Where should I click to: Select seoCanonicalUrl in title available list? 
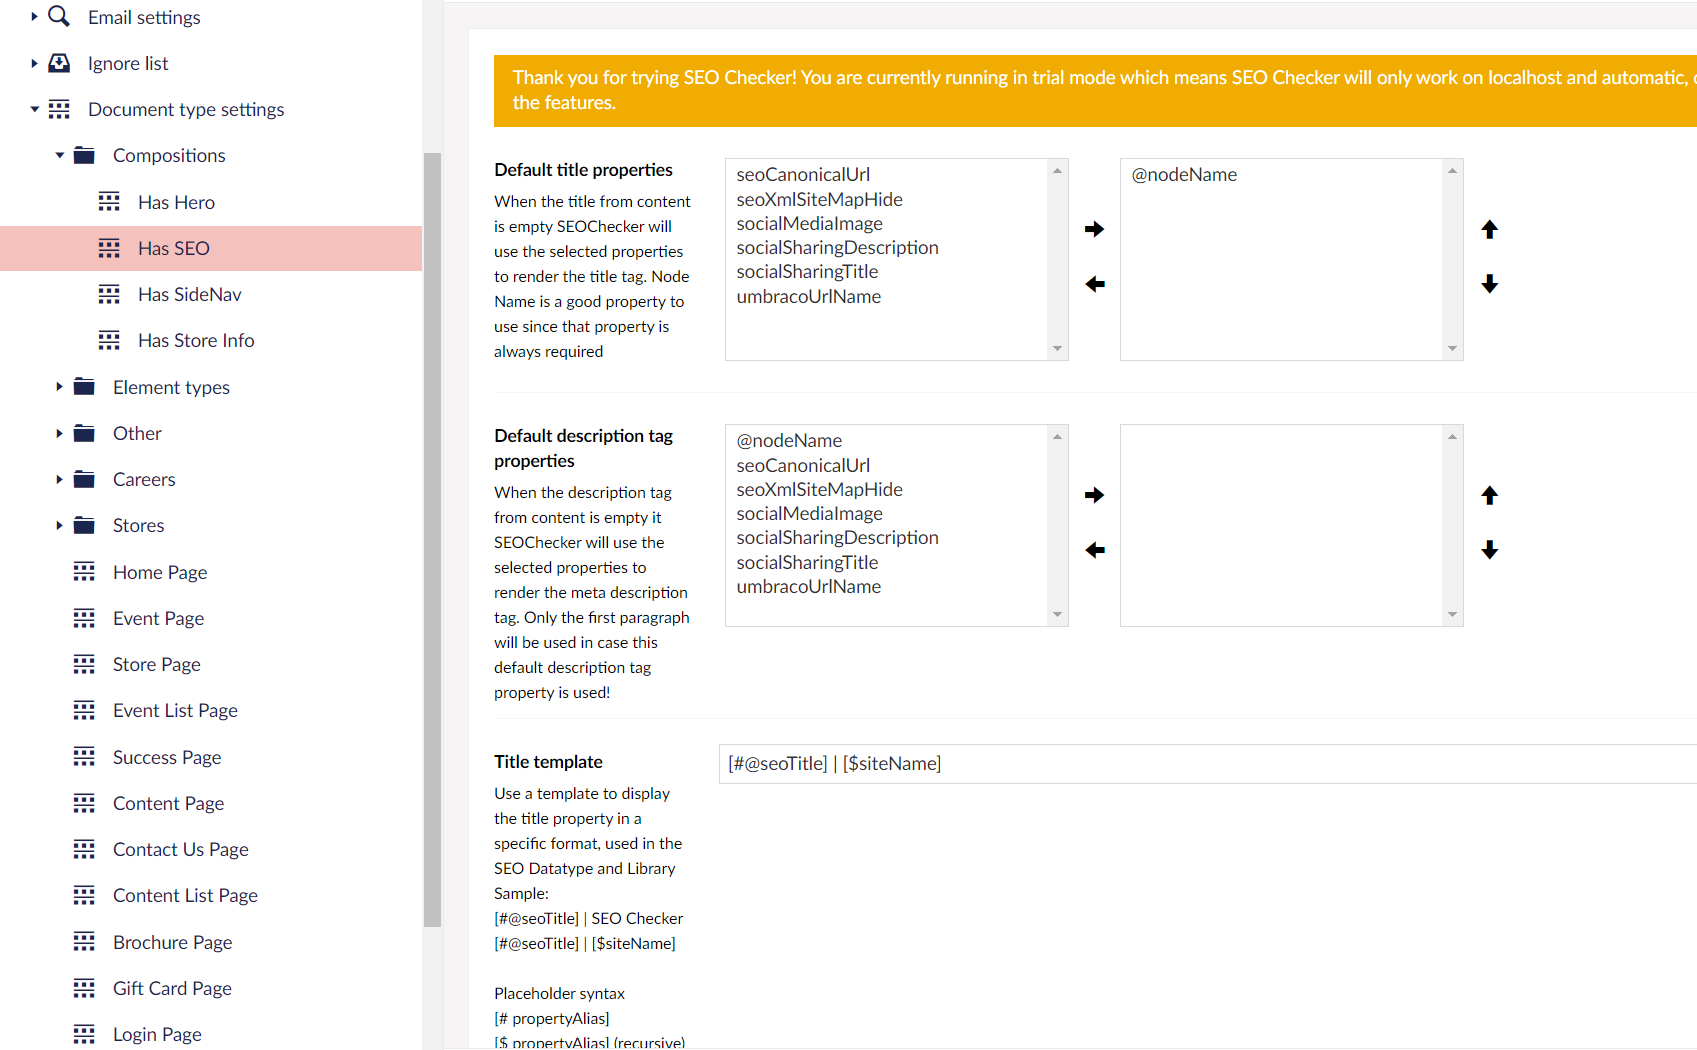coord(803,174)
